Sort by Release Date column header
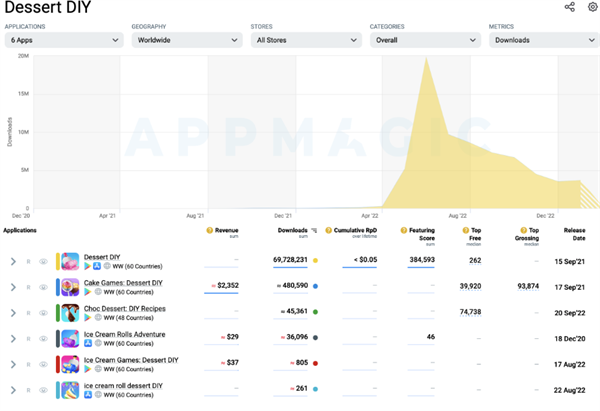600x411 pixels. 574,234
